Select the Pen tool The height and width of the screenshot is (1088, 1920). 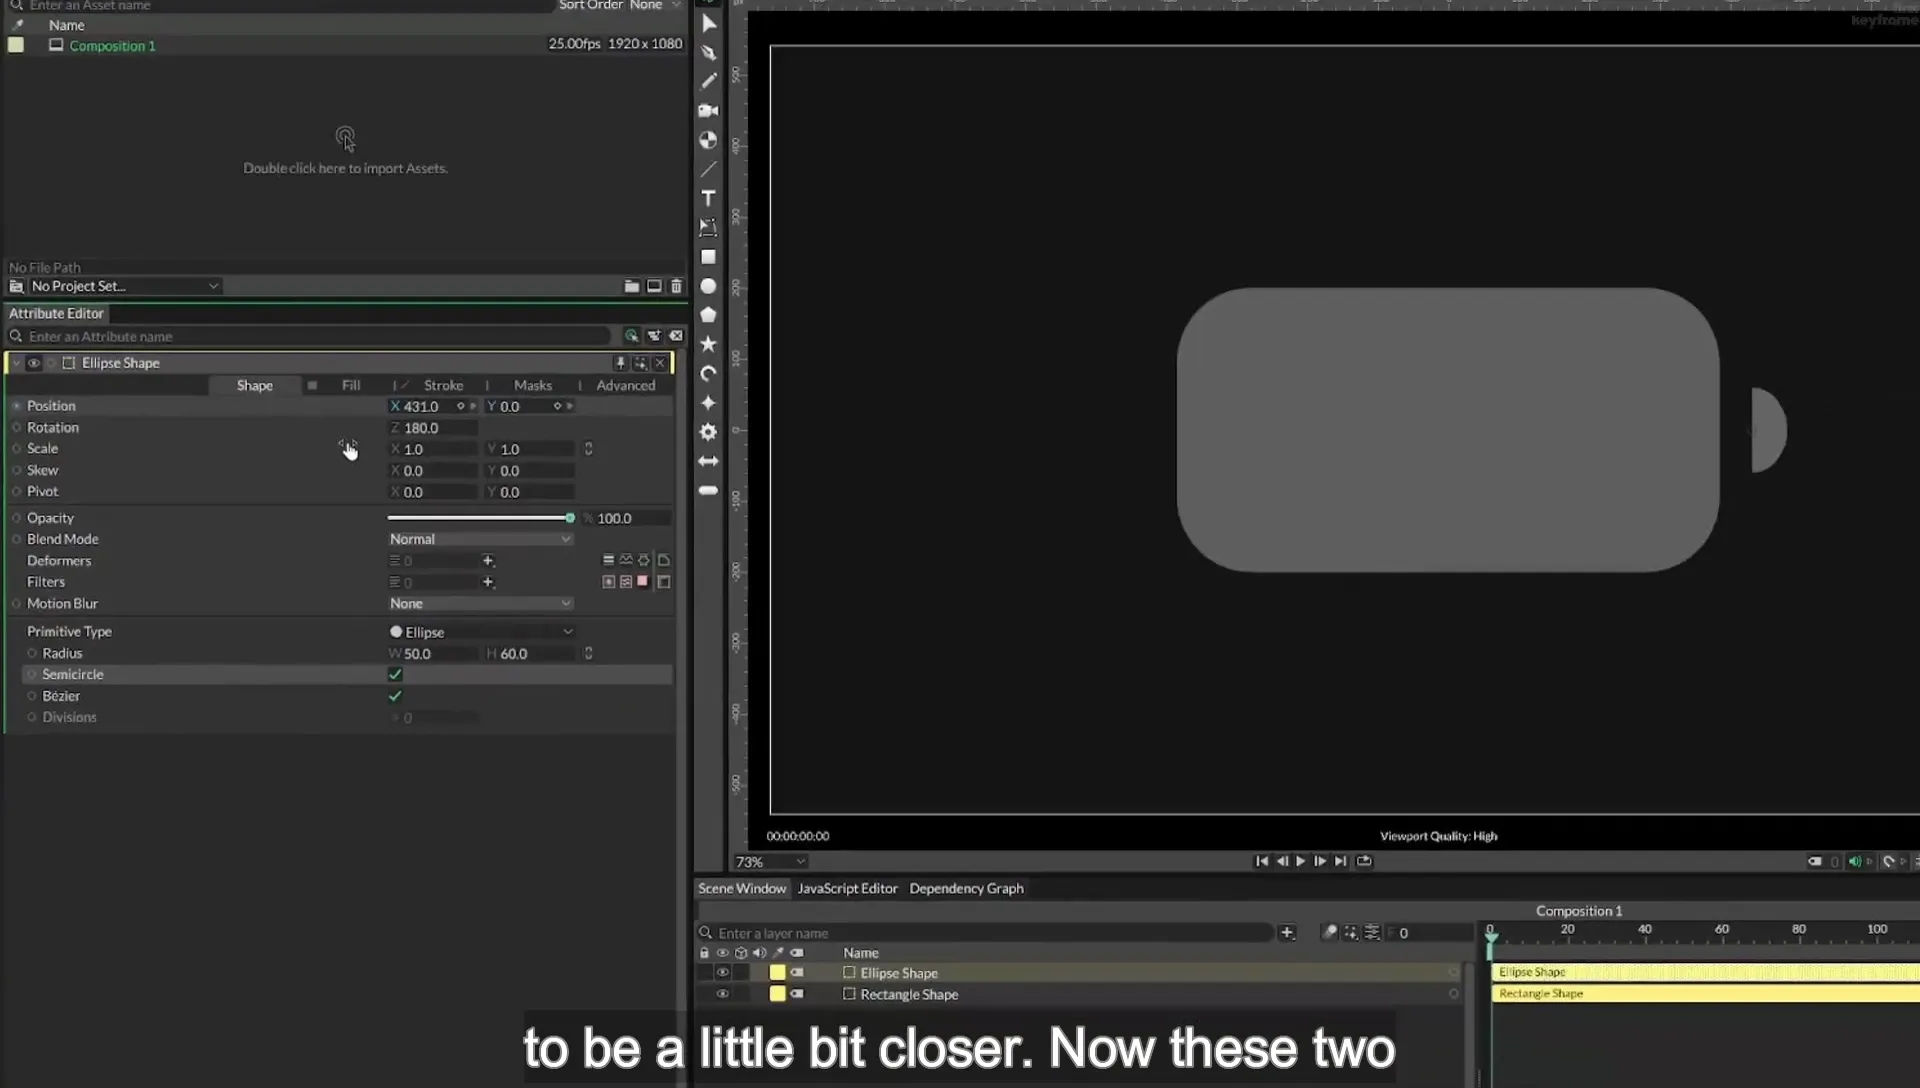pos(708,52)
